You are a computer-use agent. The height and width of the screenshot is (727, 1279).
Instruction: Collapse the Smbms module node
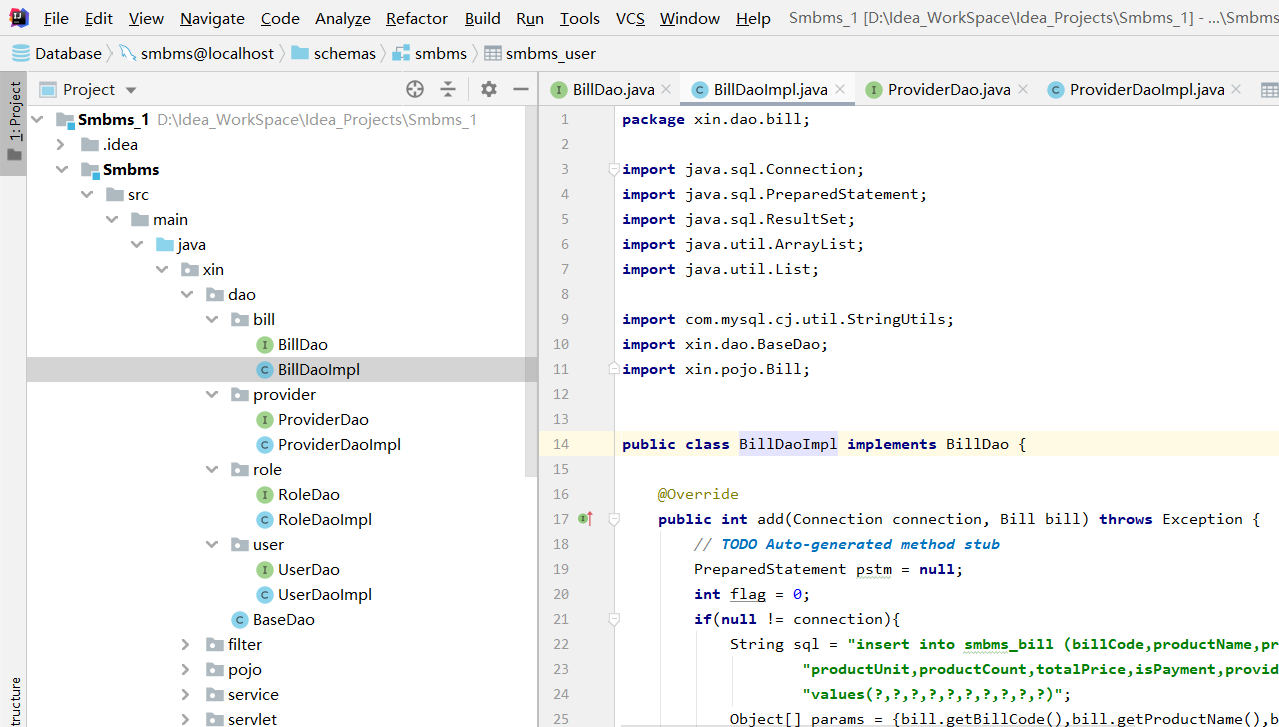click(61, 169)
